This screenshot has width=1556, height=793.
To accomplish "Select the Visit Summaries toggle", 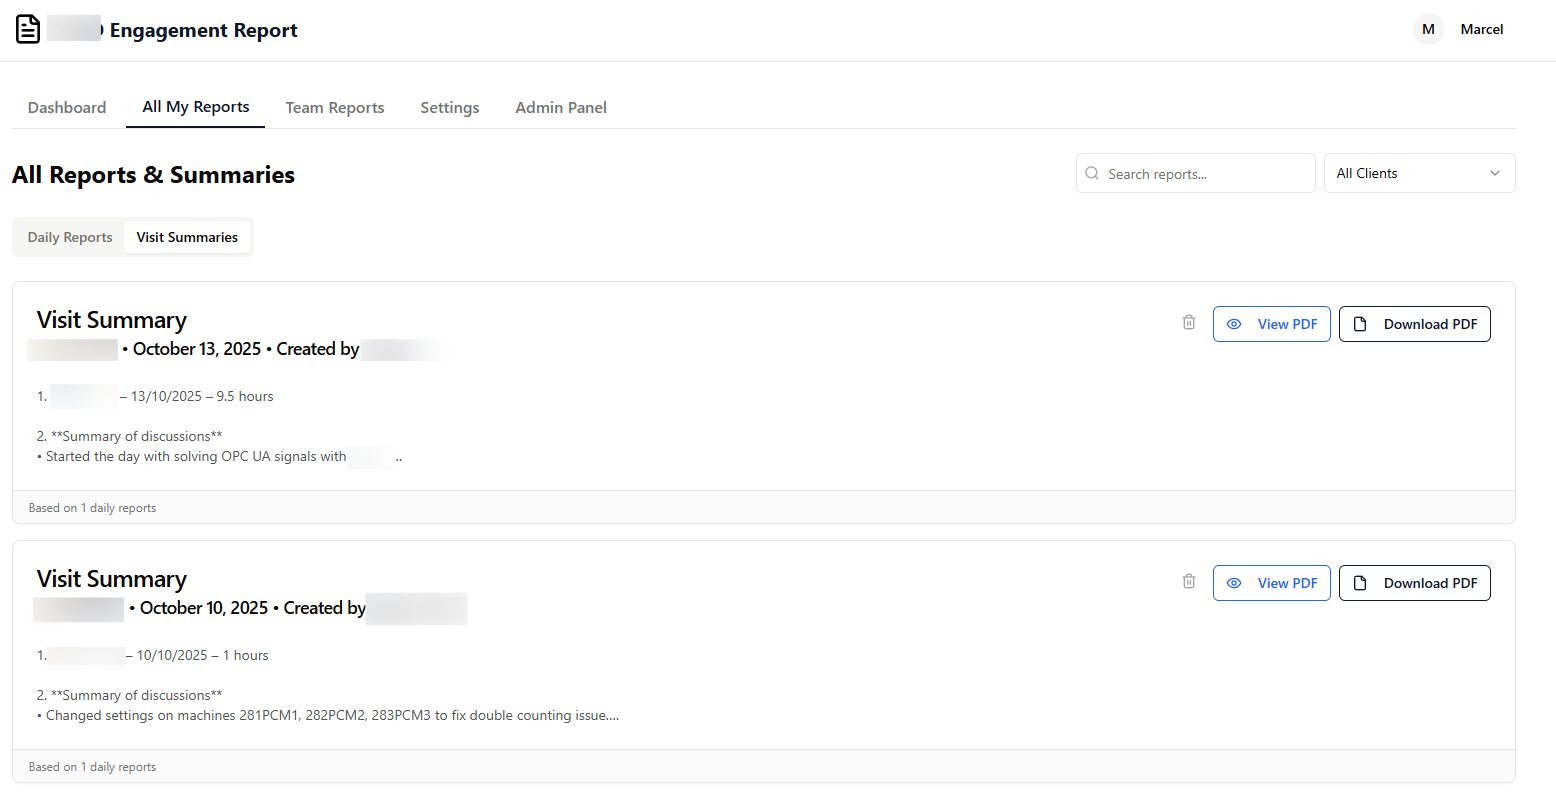I will [x=187, y=238].
